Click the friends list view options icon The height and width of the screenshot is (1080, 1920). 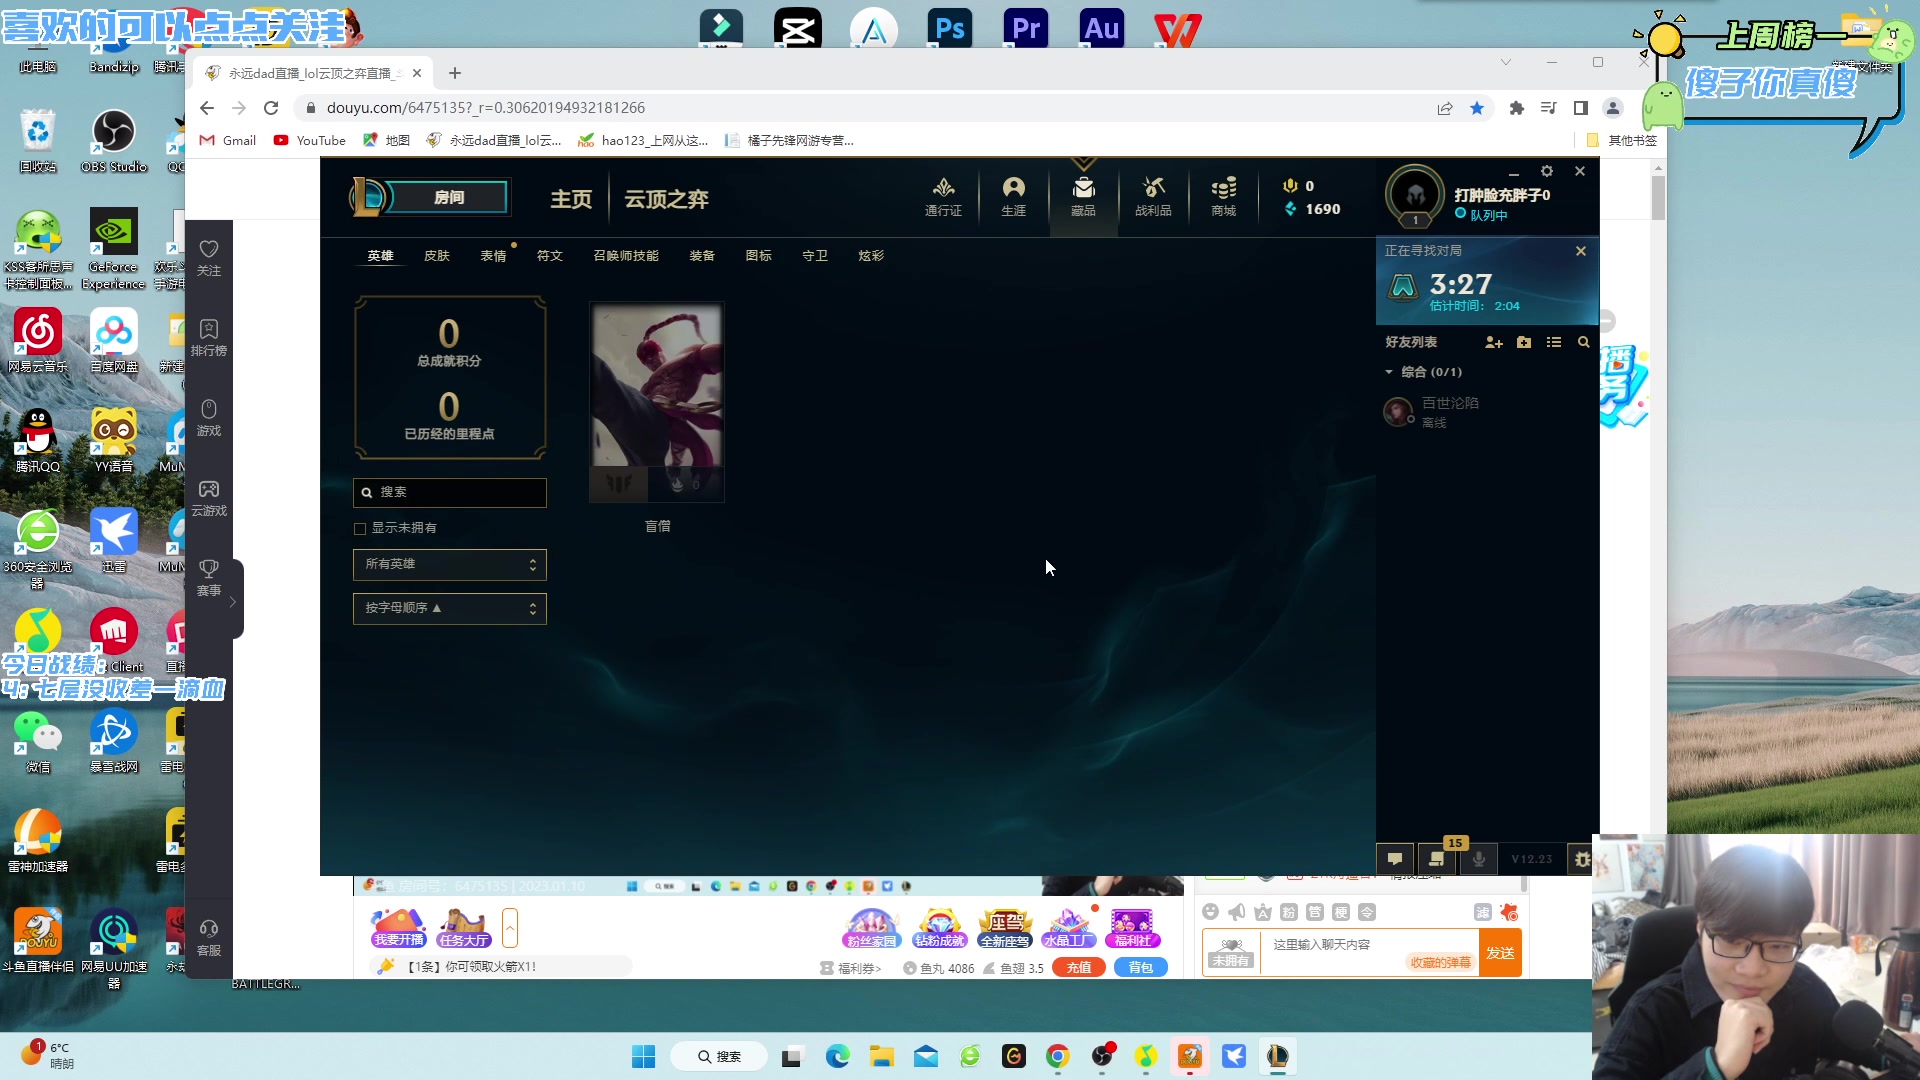click(x=1554, y=342)
